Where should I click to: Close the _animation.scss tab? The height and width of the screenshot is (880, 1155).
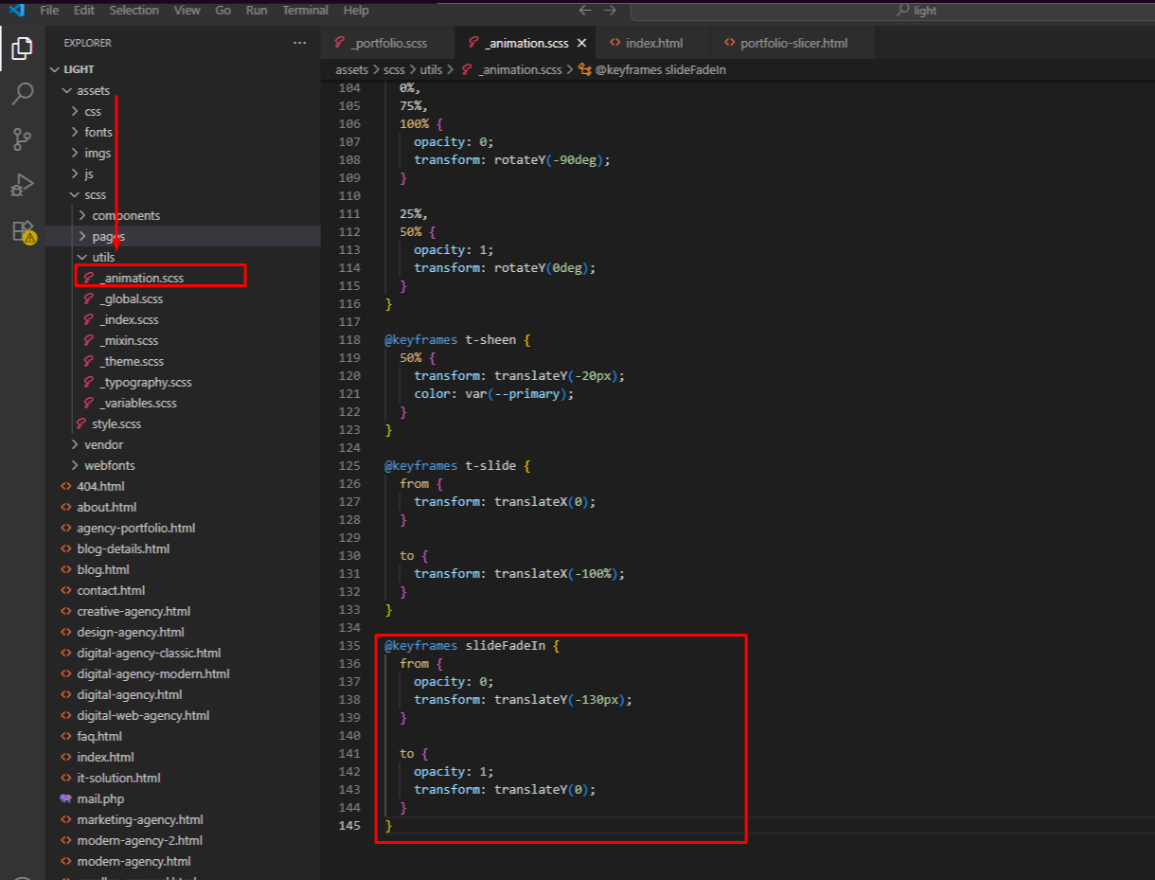click(581, 43)
